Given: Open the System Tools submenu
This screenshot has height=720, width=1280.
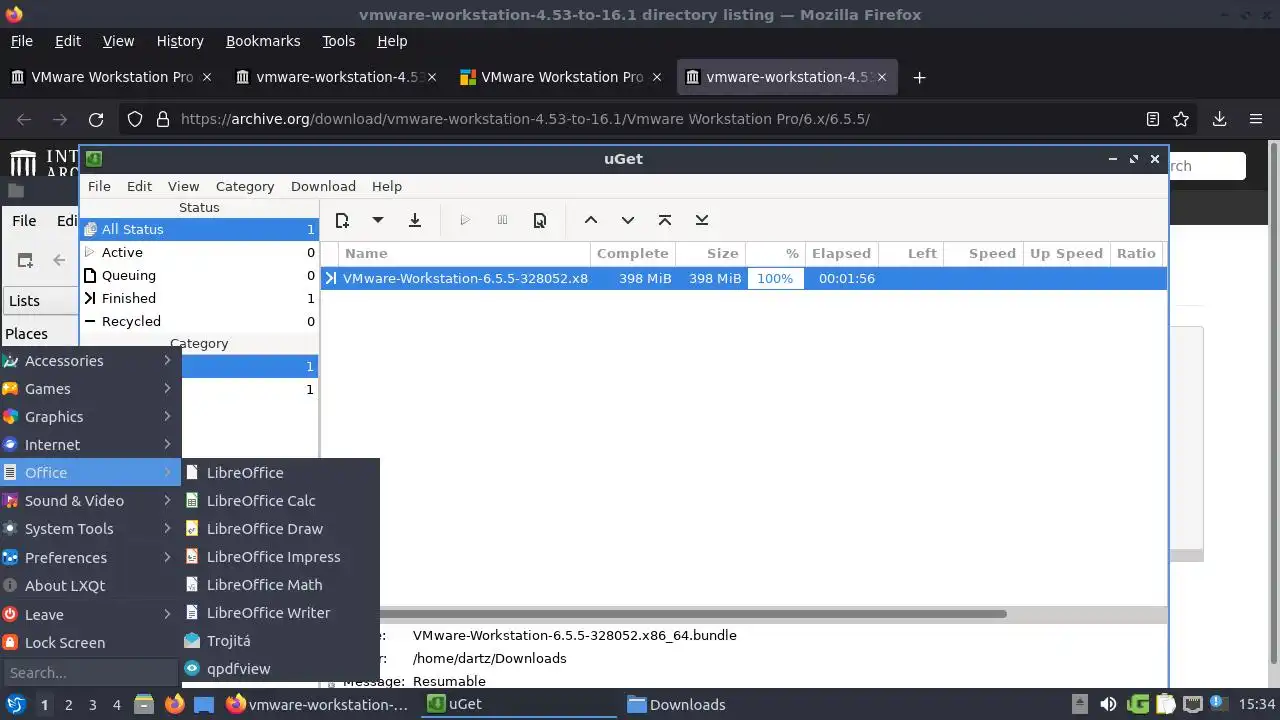Looking at the screenshot, I should tap(90, 528).
